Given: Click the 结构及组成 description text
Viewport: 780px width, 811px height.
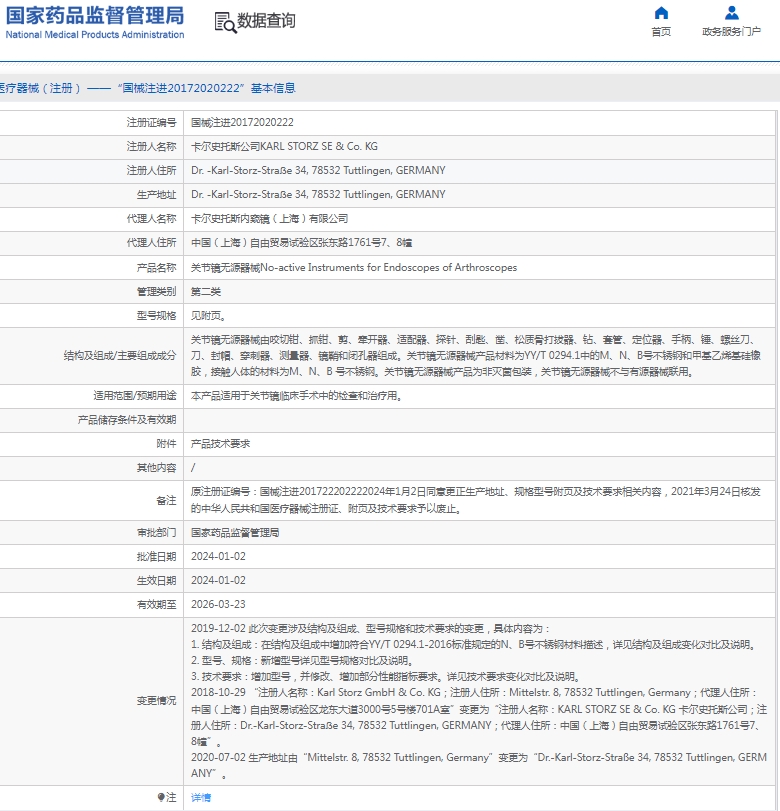Looking at the screenshot, I should (476, 355).
